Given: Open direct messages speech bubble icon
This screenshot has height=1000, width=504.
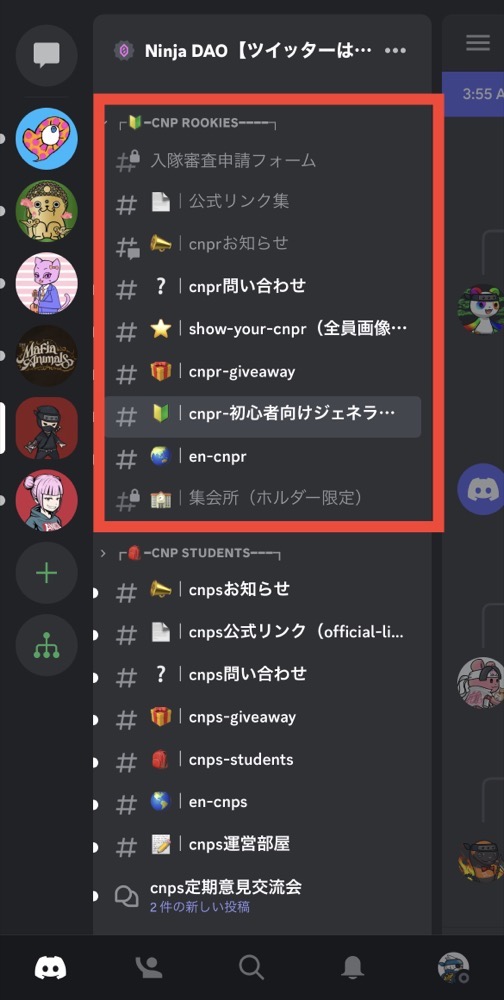Looking at the screenshot, I should pyautogui.click(x=47, y=55).
